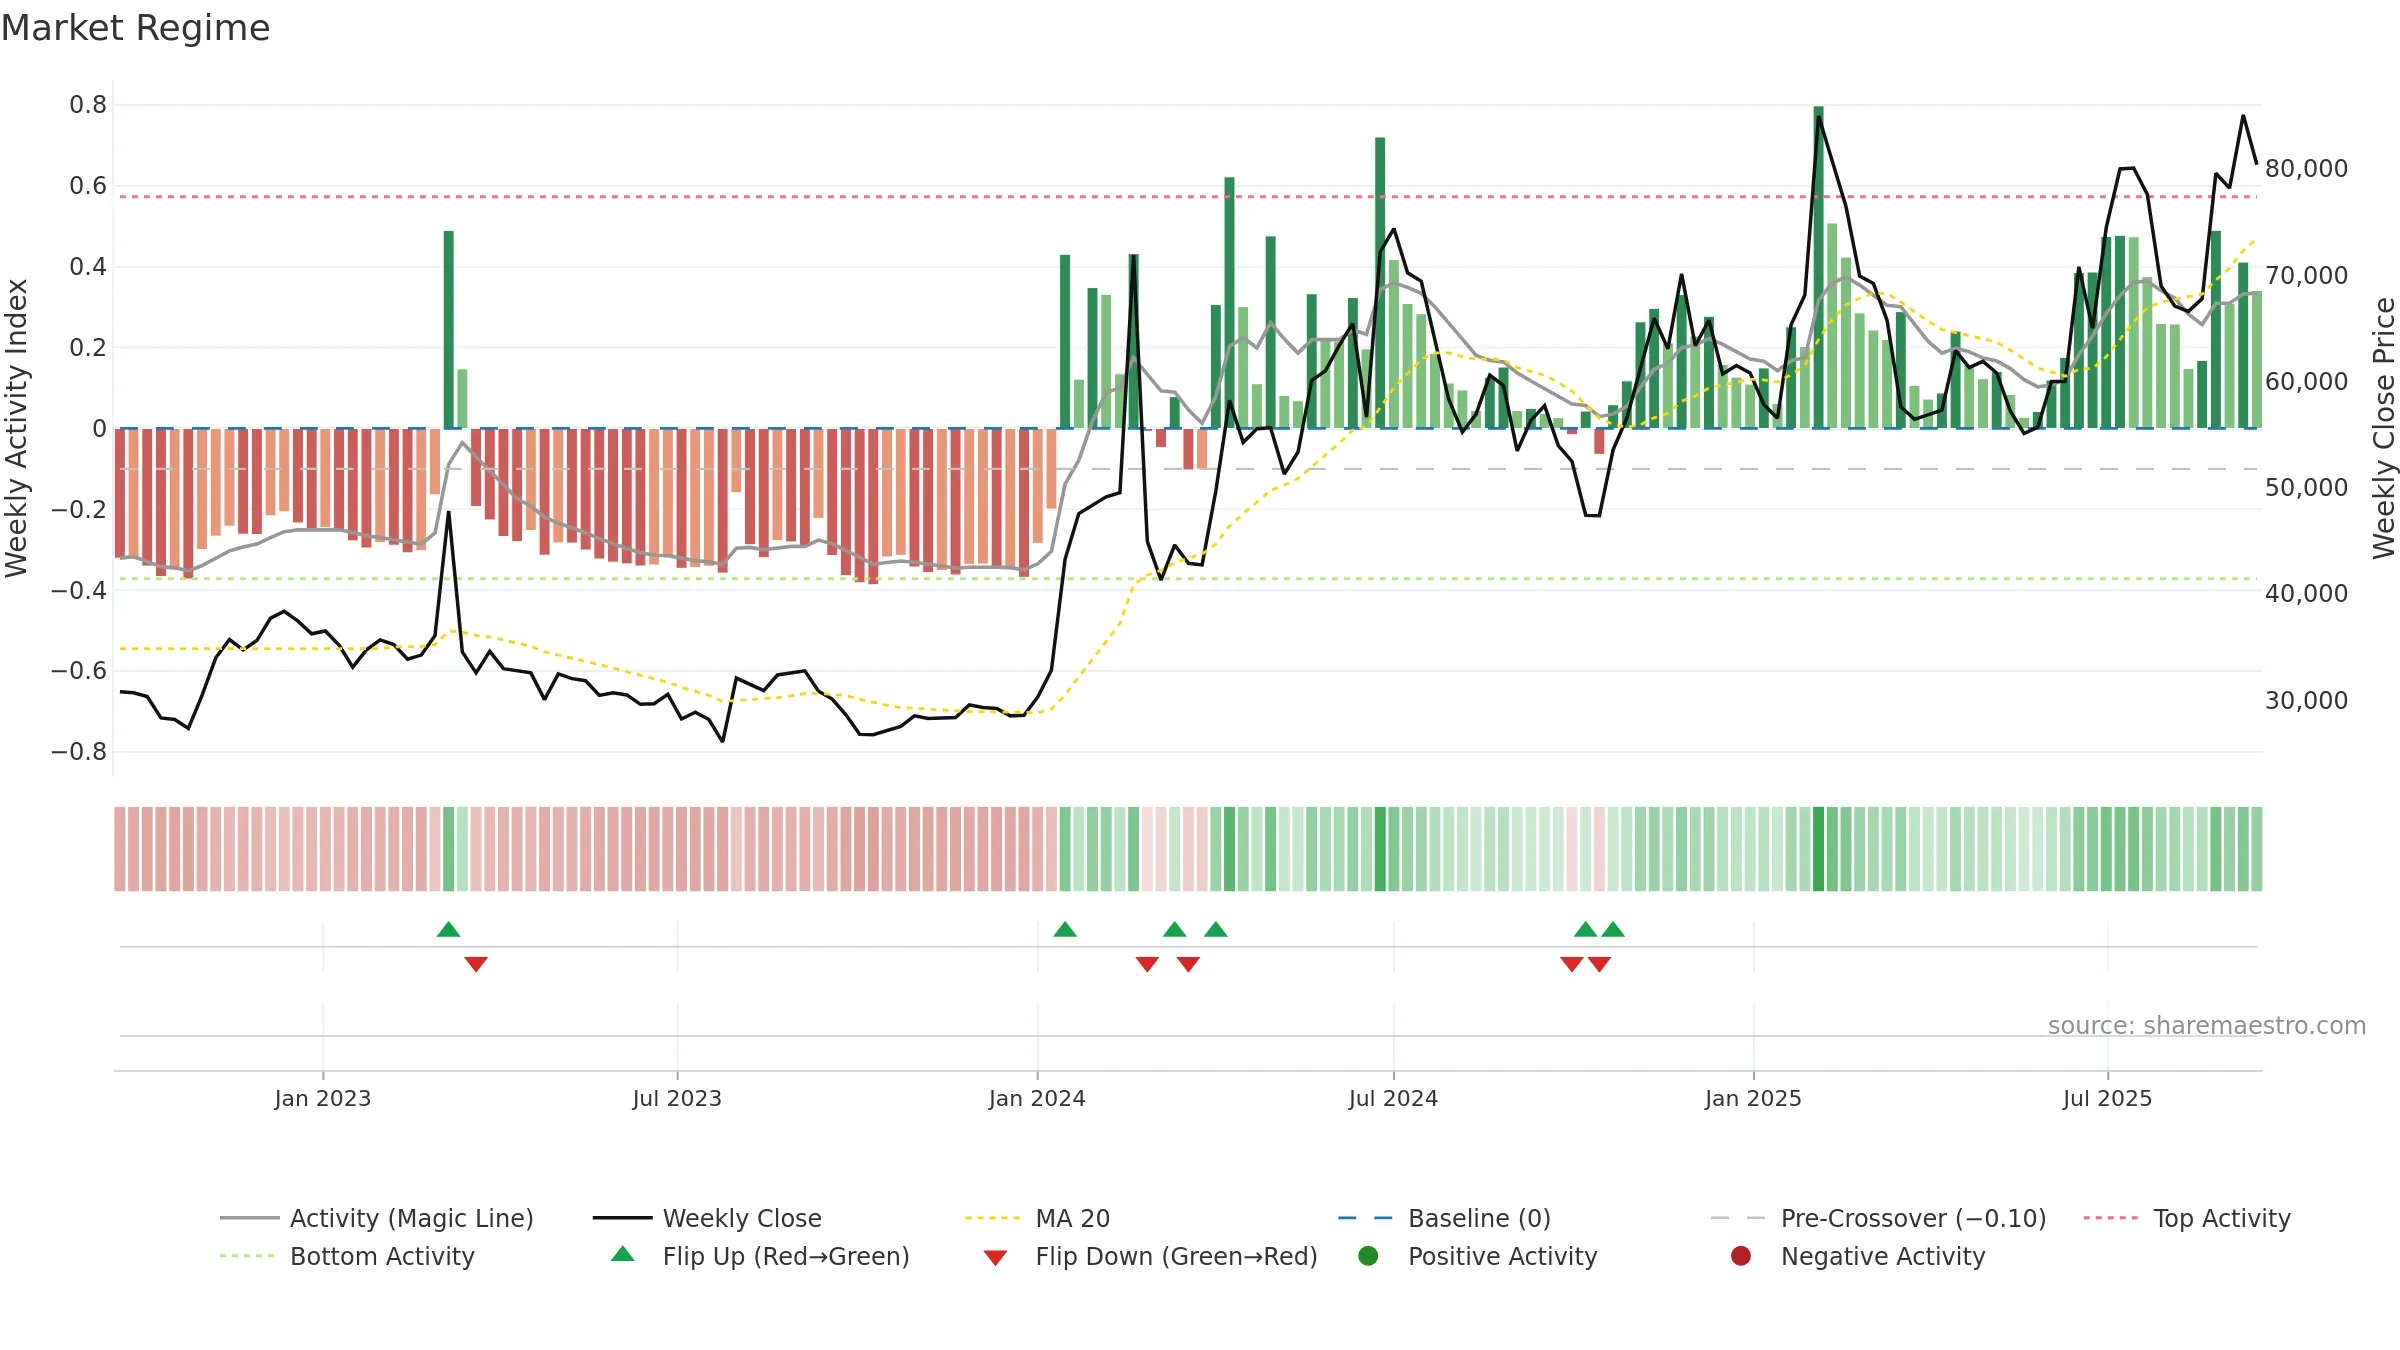Click the −0.8 activity index tick
The width and height of the screenshot is (2400, 1350).
point(79,751)
